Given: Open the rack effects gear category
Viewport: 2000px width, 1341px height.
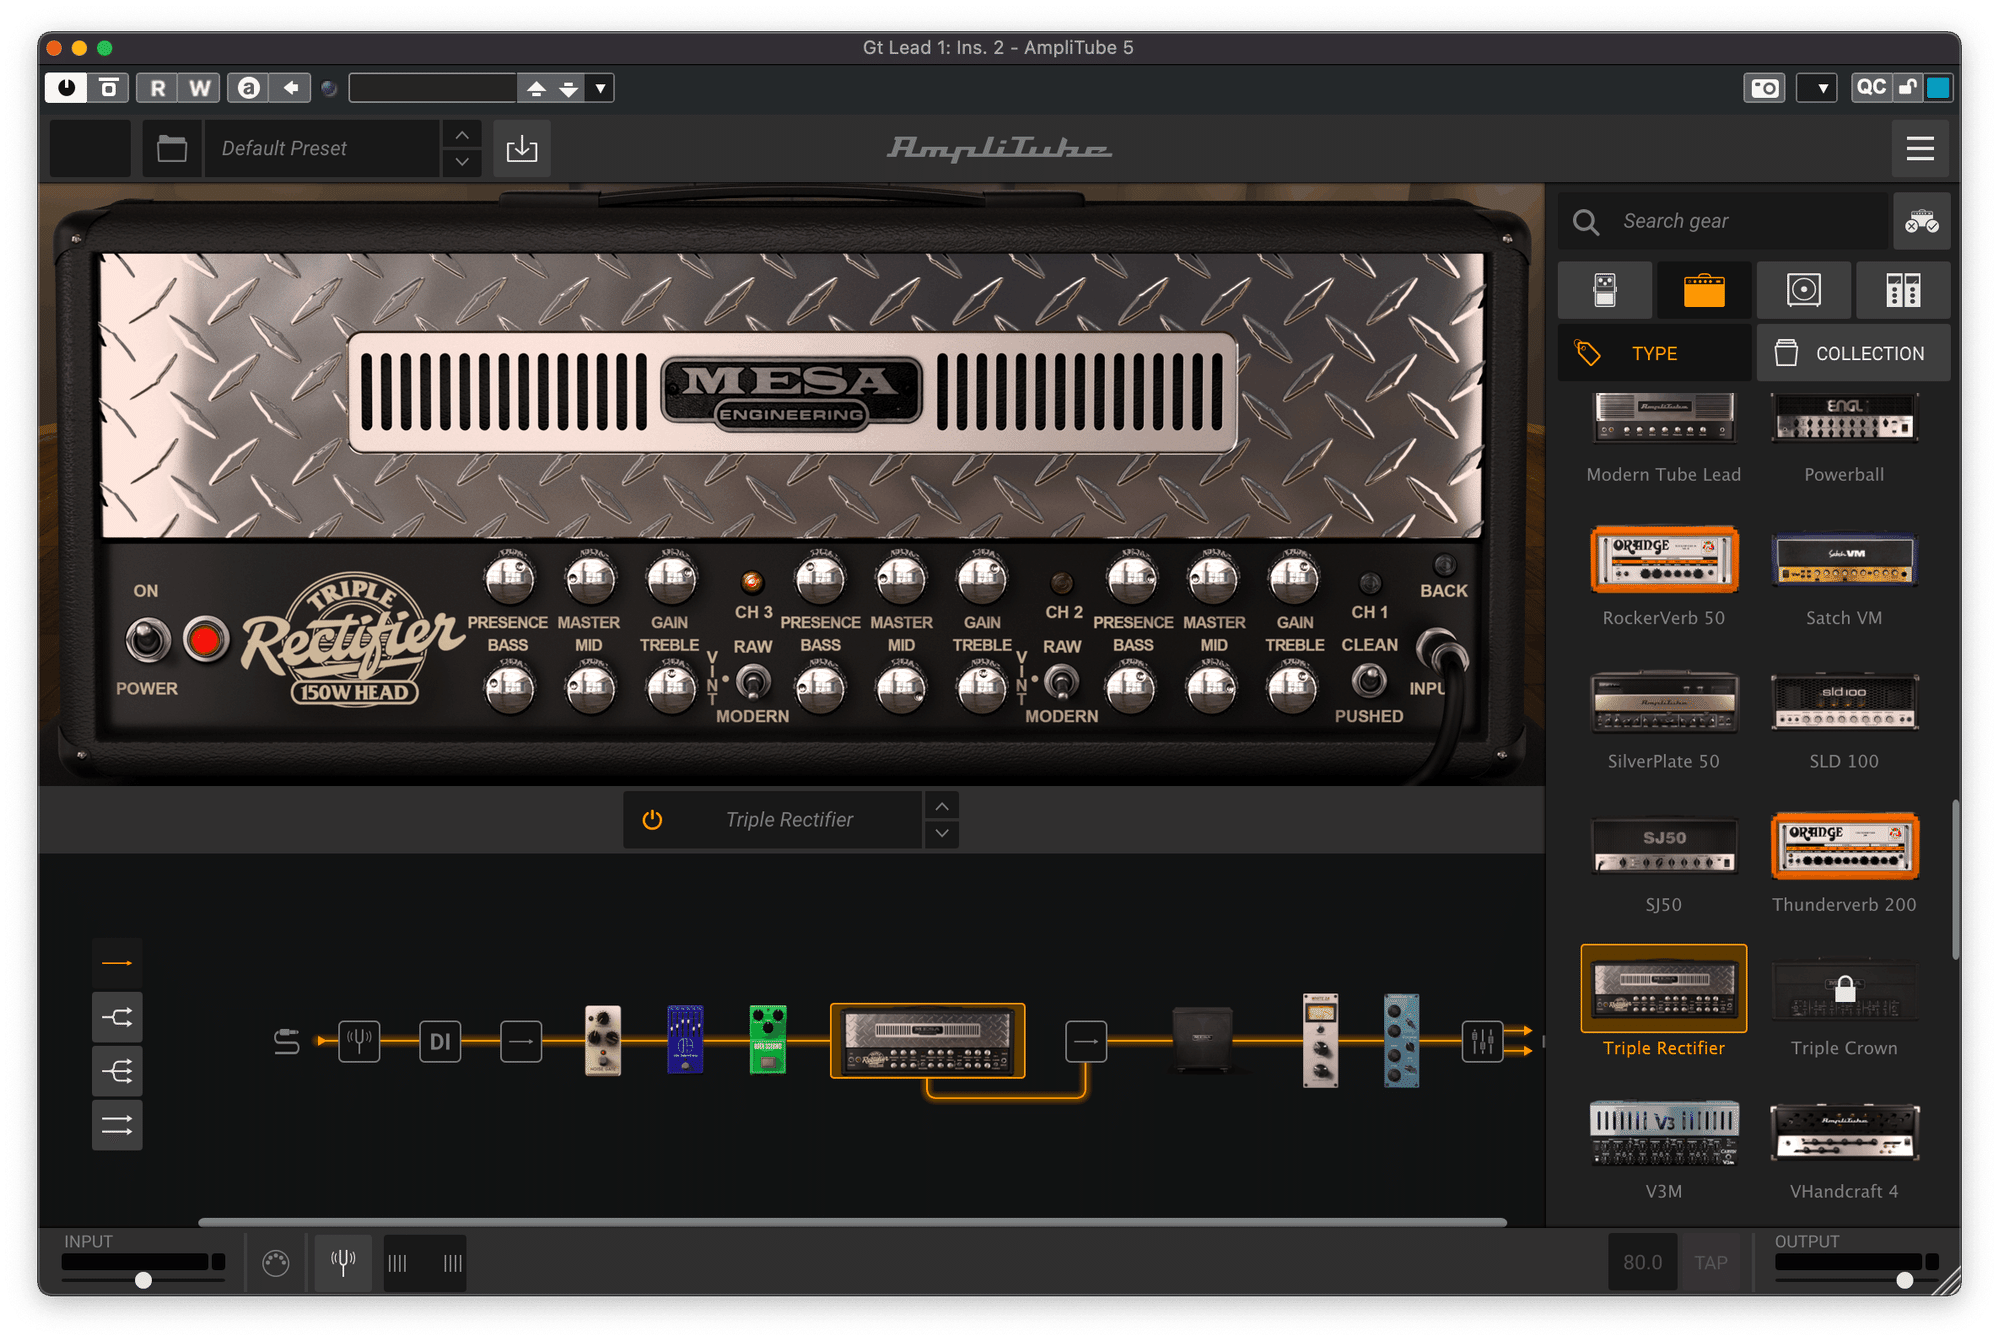Looking at the screenshot, I should (x=1902, y=290).
